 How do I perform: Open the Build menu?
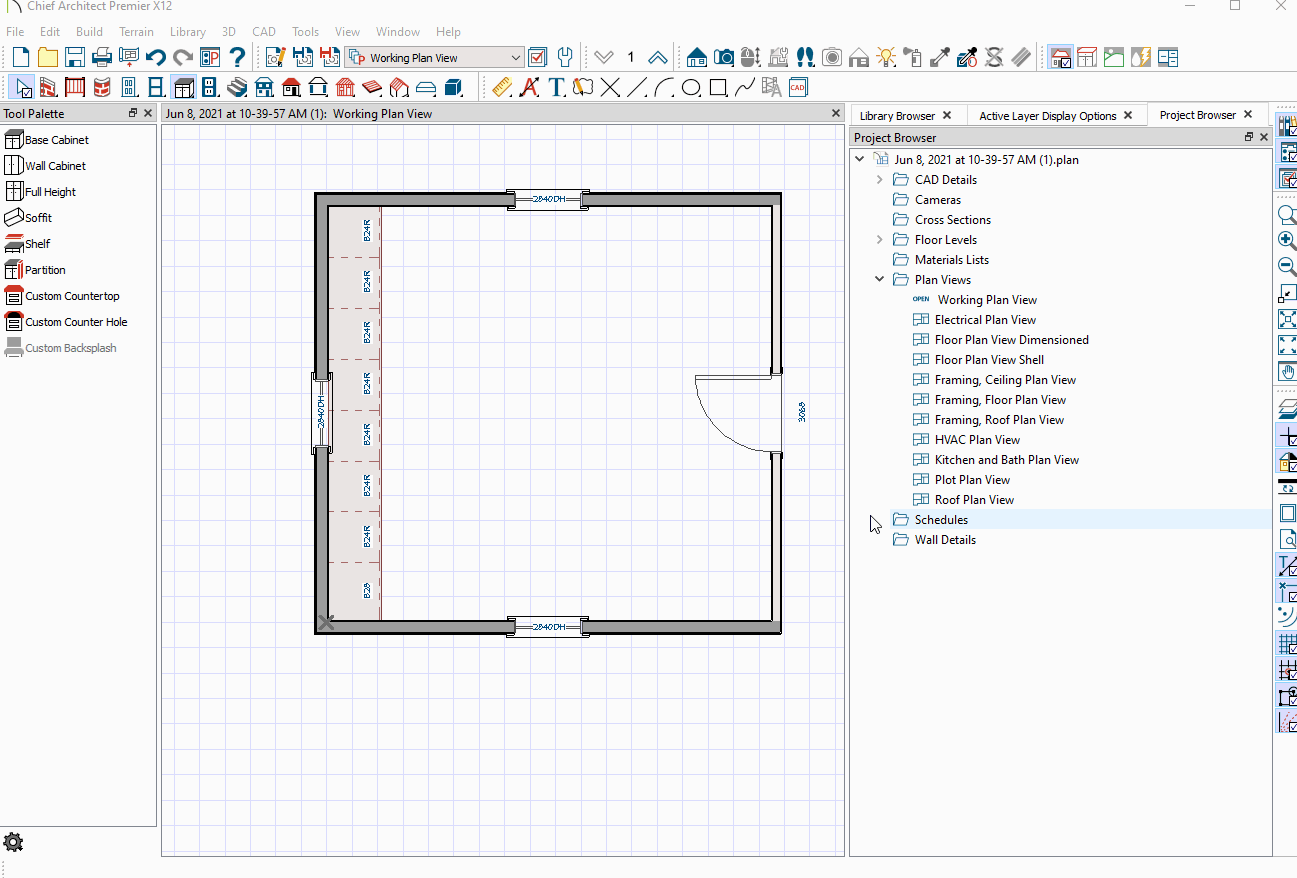89,31
